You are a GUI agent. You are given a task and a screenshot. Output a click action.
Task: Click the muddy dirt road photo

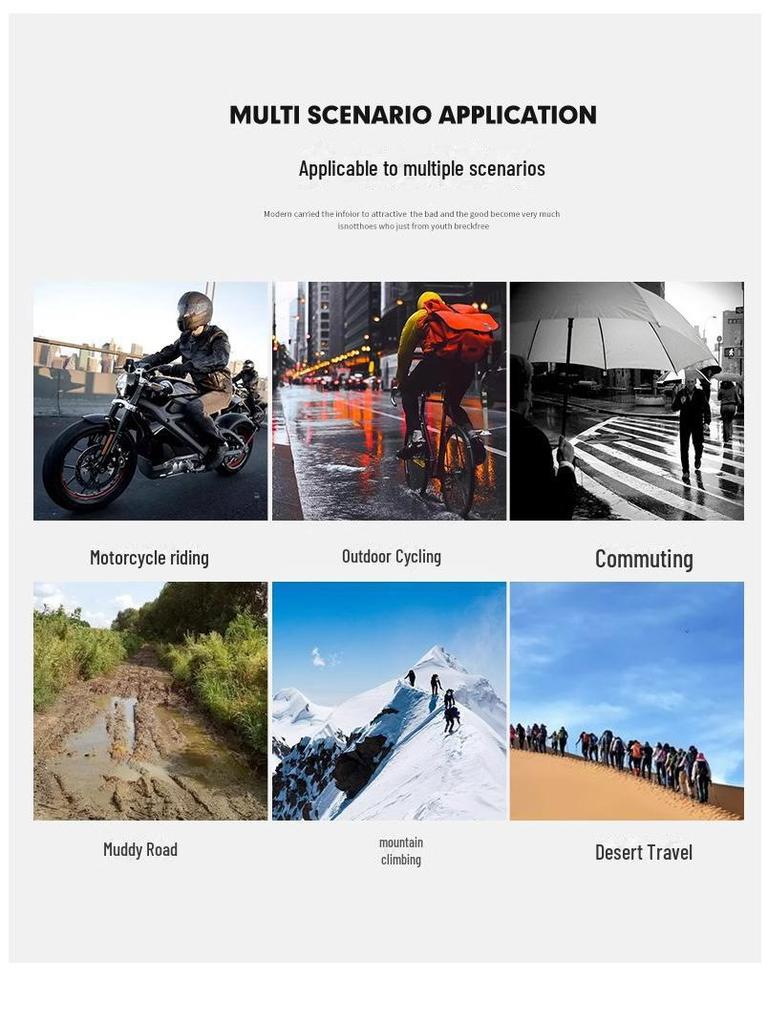pos(151,701)
